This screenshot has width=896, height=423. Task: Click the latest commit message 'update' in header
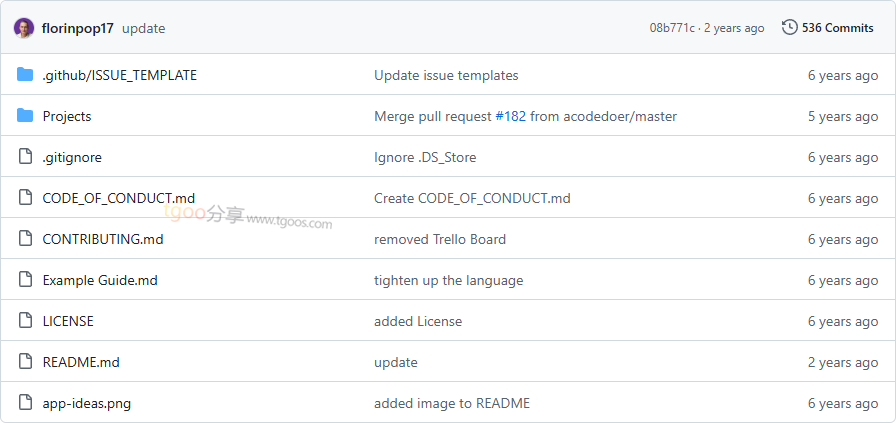(x=143, y=28)
